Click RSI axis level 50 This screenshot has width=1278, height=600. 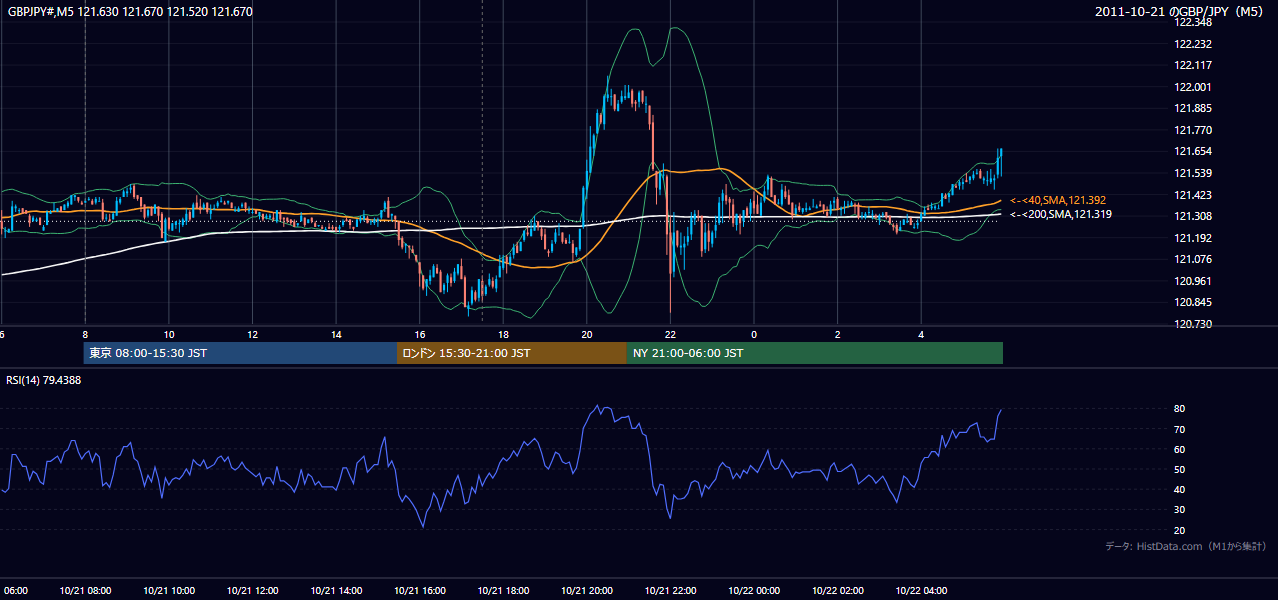pos(1180,469)
